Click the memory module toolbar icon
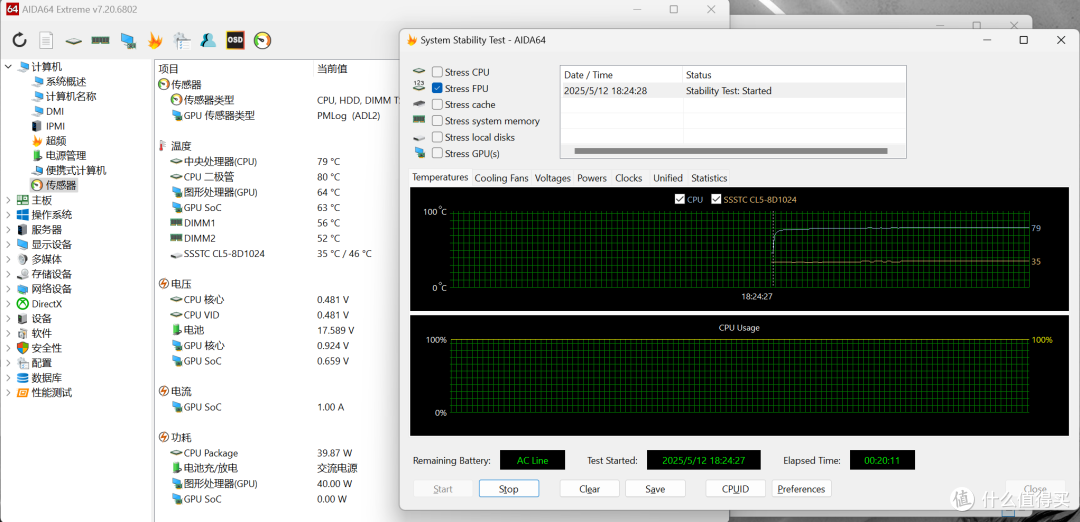 click(101, 40)
